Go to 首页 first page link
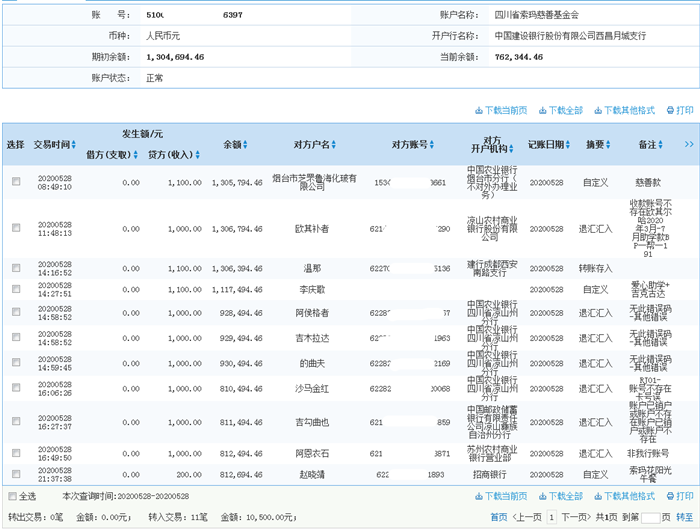 tap(498, 517)
